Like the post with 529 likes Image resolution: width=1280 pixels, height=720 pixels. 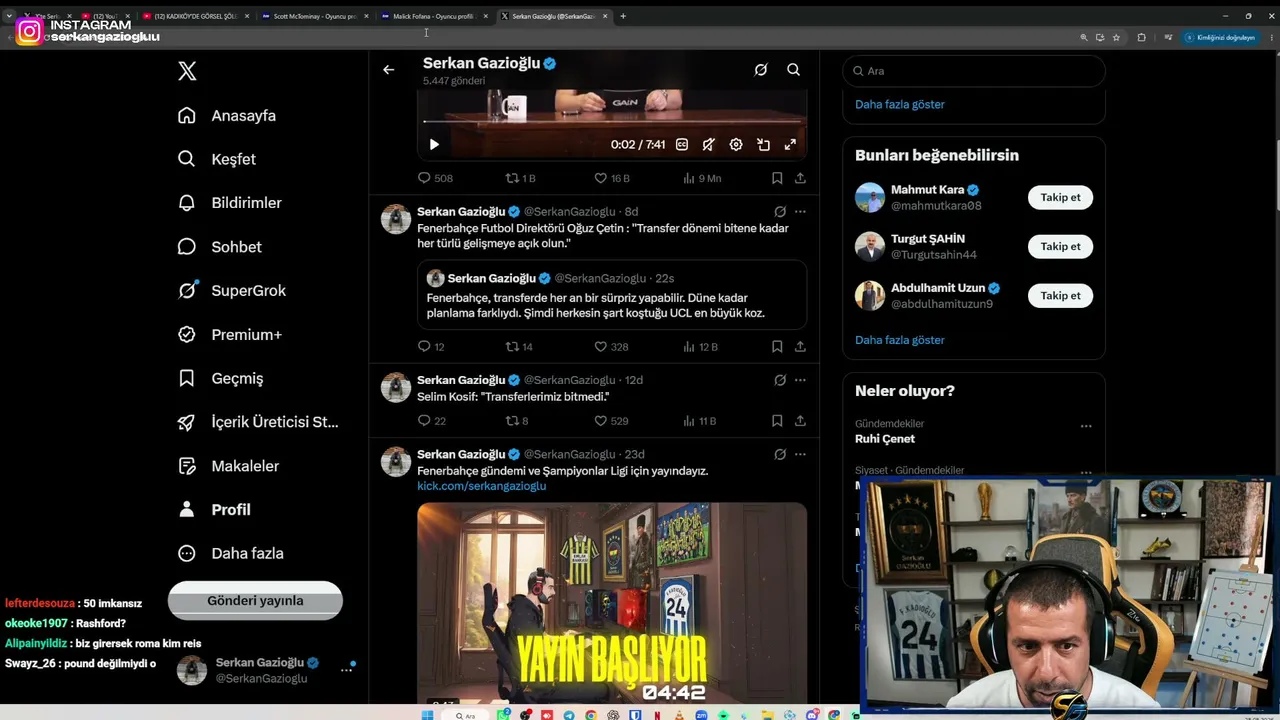pyautogui.click(x=611, y=421)
